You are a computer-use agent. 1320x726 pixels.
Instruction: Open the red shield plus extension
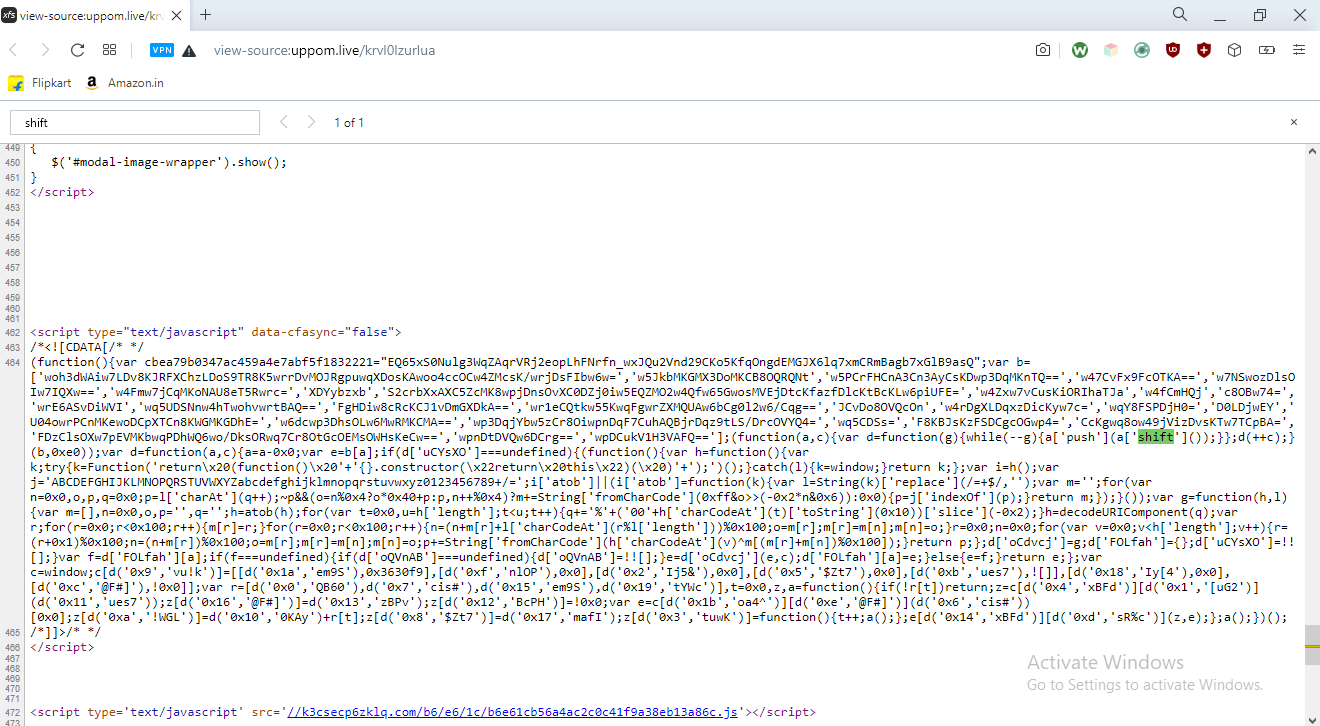coord(1204,50)
